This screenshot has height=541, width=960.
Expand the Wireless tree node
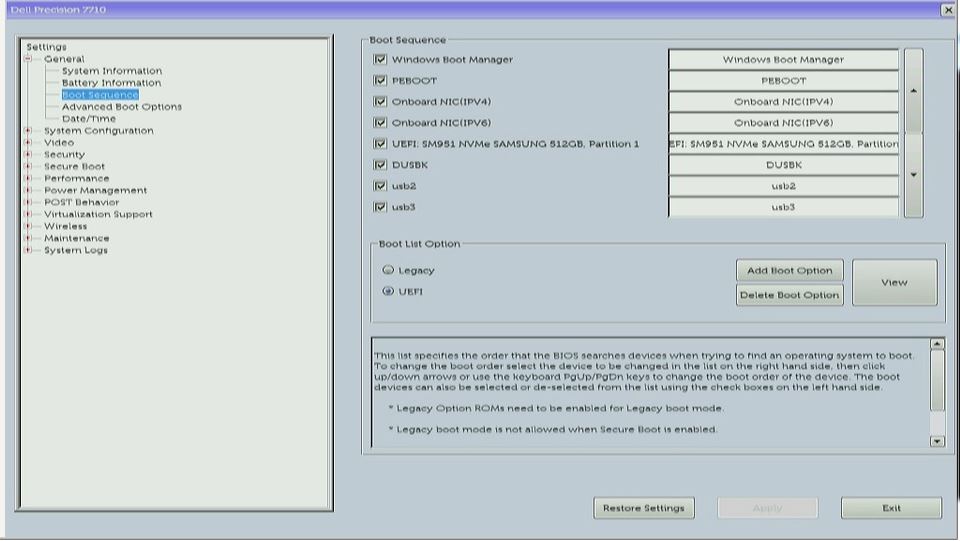(28, 226)
